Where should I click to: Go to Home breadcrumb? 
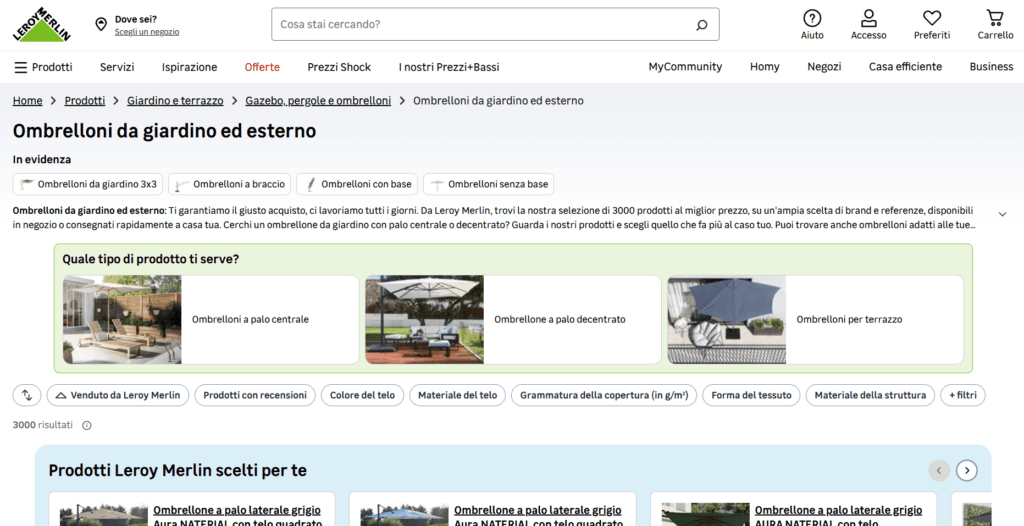tap(27, 101)
